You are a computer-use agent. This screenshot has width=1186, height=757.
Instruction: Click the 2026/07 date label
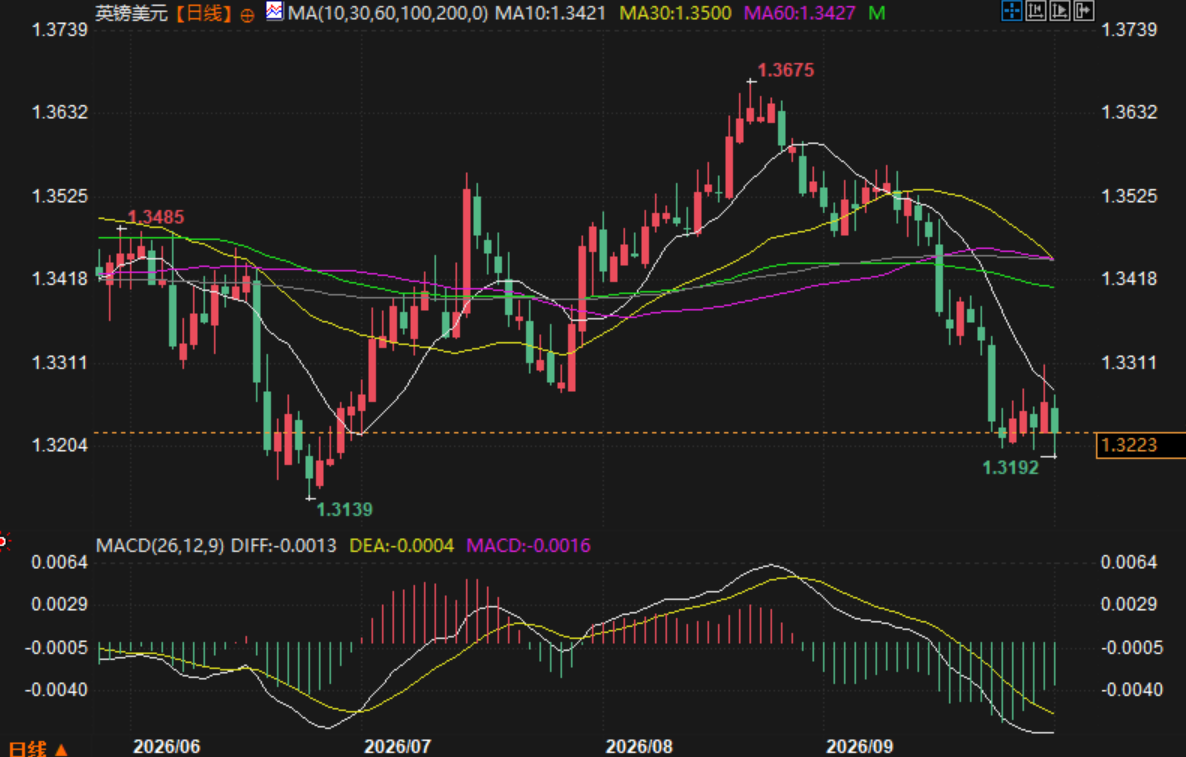pyautogui.click(x=398, y=746)
